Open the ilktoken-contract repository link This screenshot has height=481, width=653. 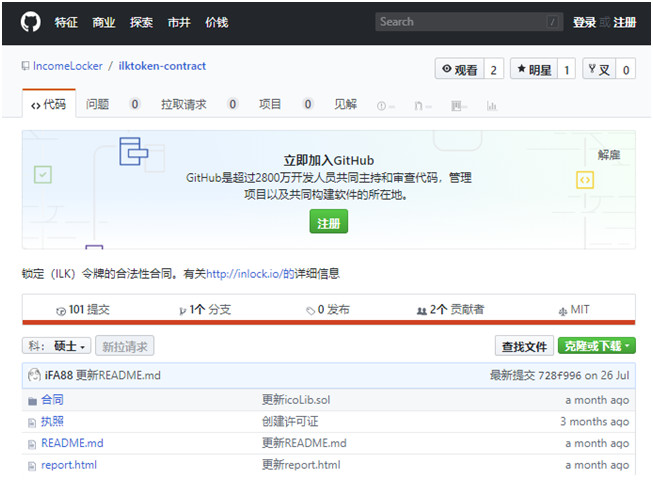click(x=162, y=66)
